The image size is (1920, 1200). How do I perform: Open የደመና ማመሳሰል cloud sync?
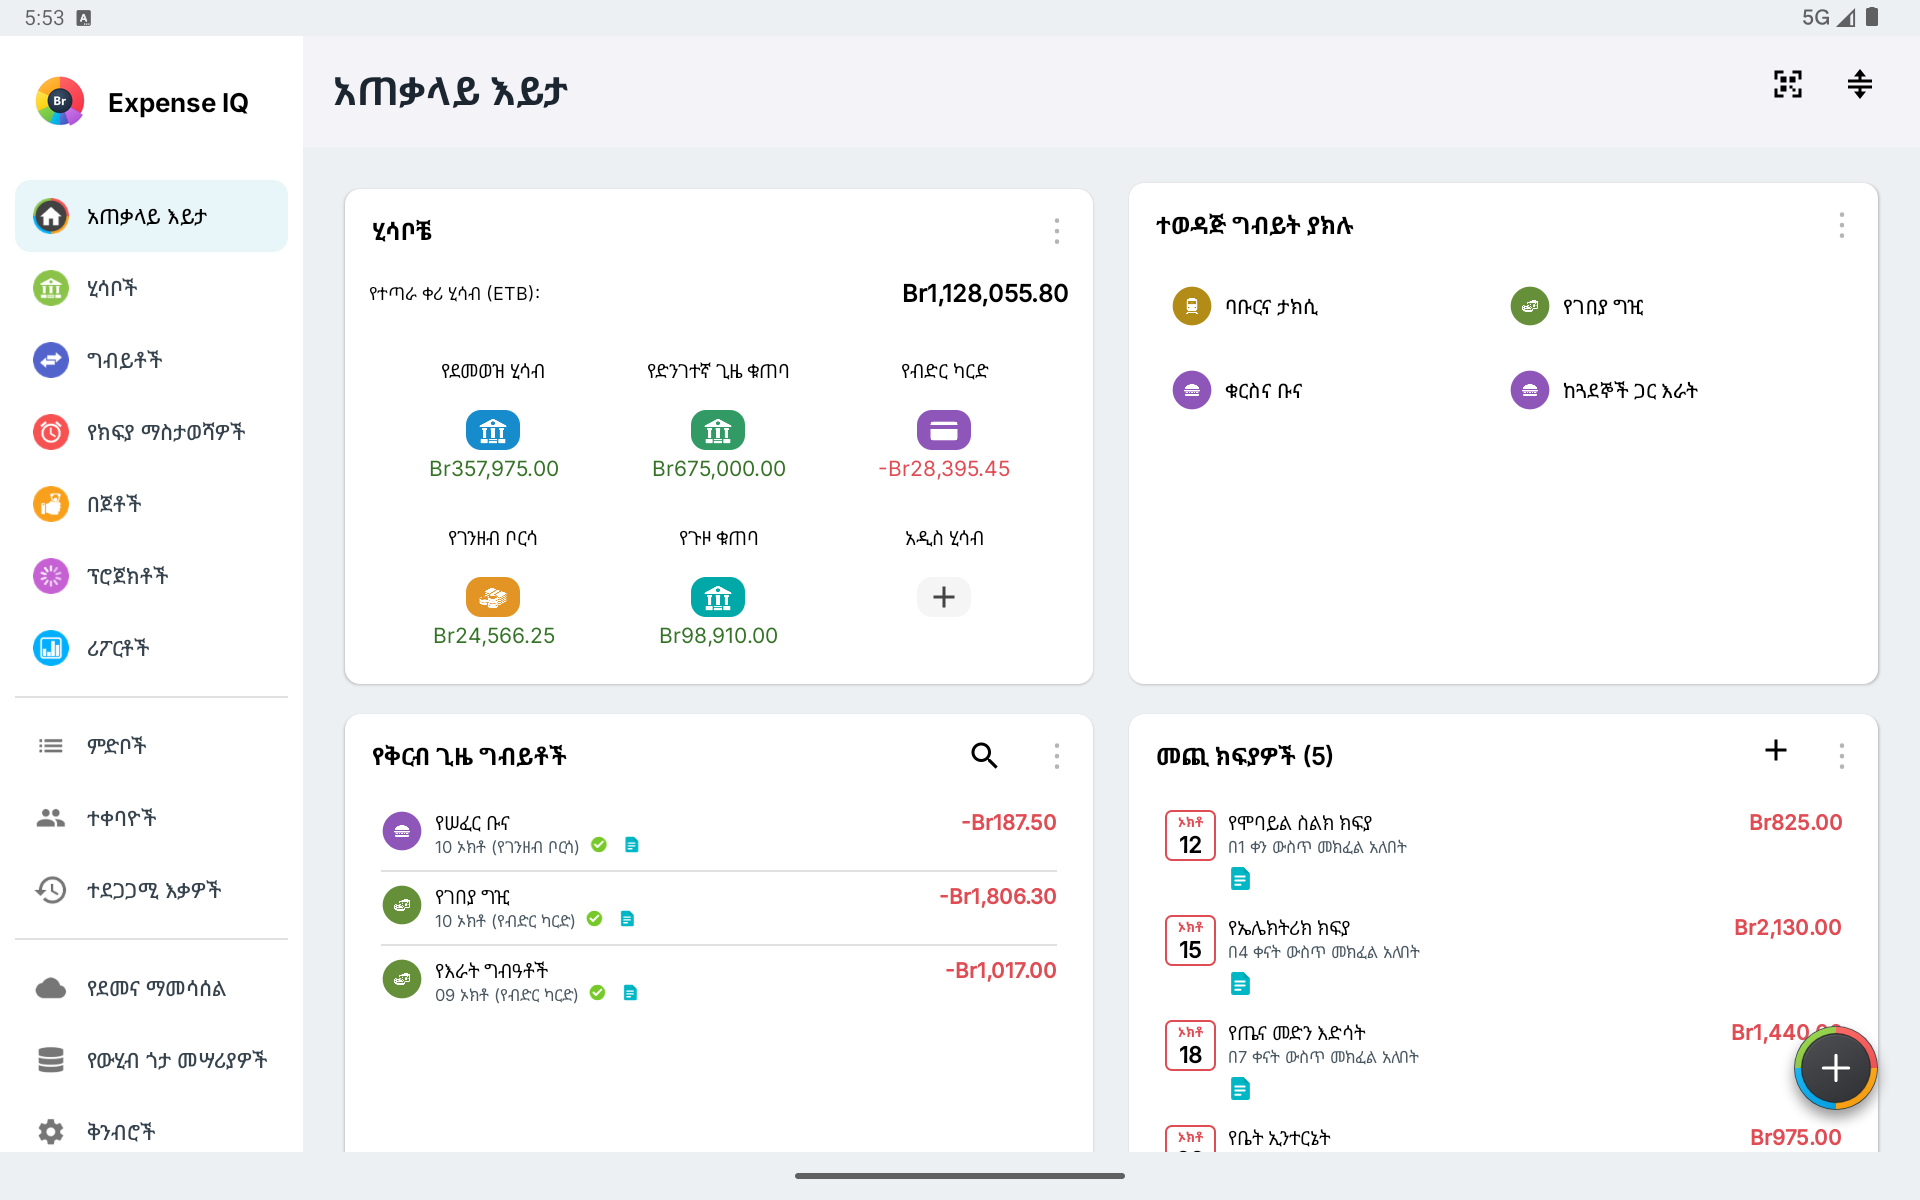(151, 988)
